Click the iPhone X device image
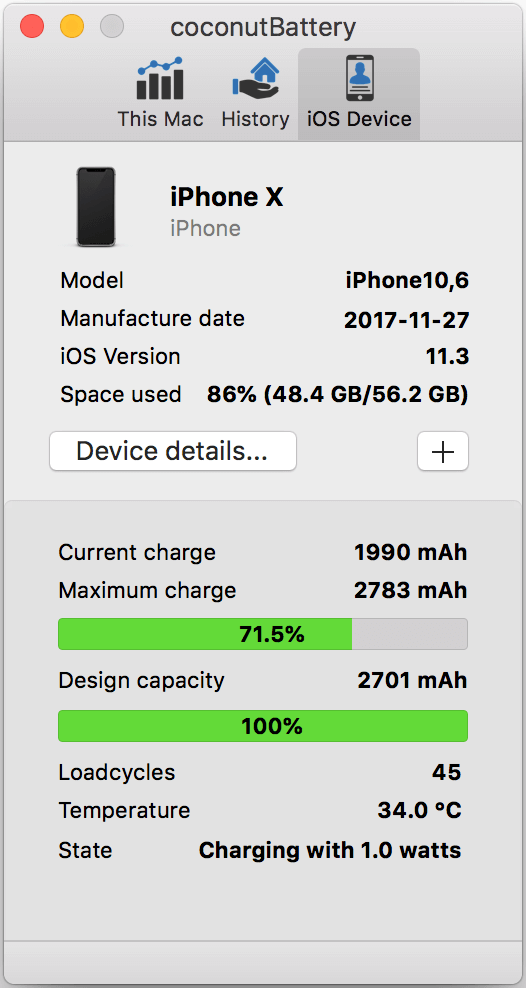Image resolution: width=526 pixels, height=988 pixels. tap(96, 207)
